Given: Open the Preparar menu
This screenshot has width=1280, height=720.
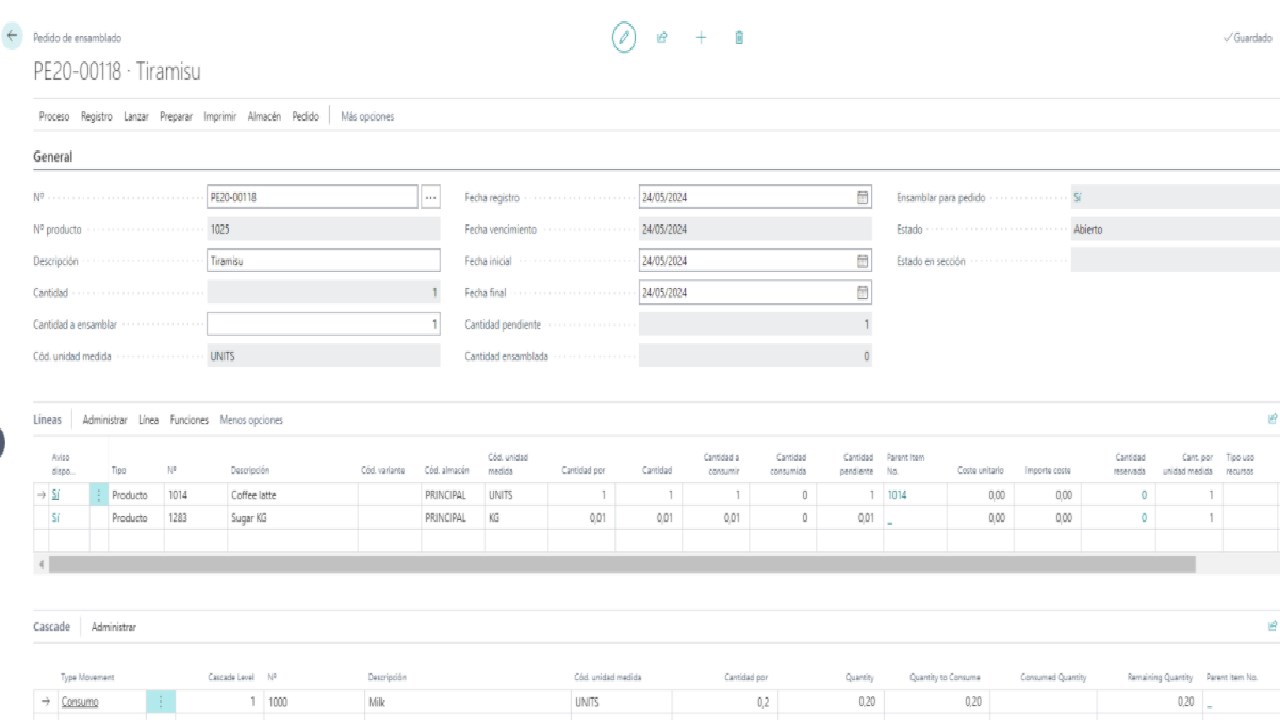Looking at the screenshot, I should [x=176, y=117].
